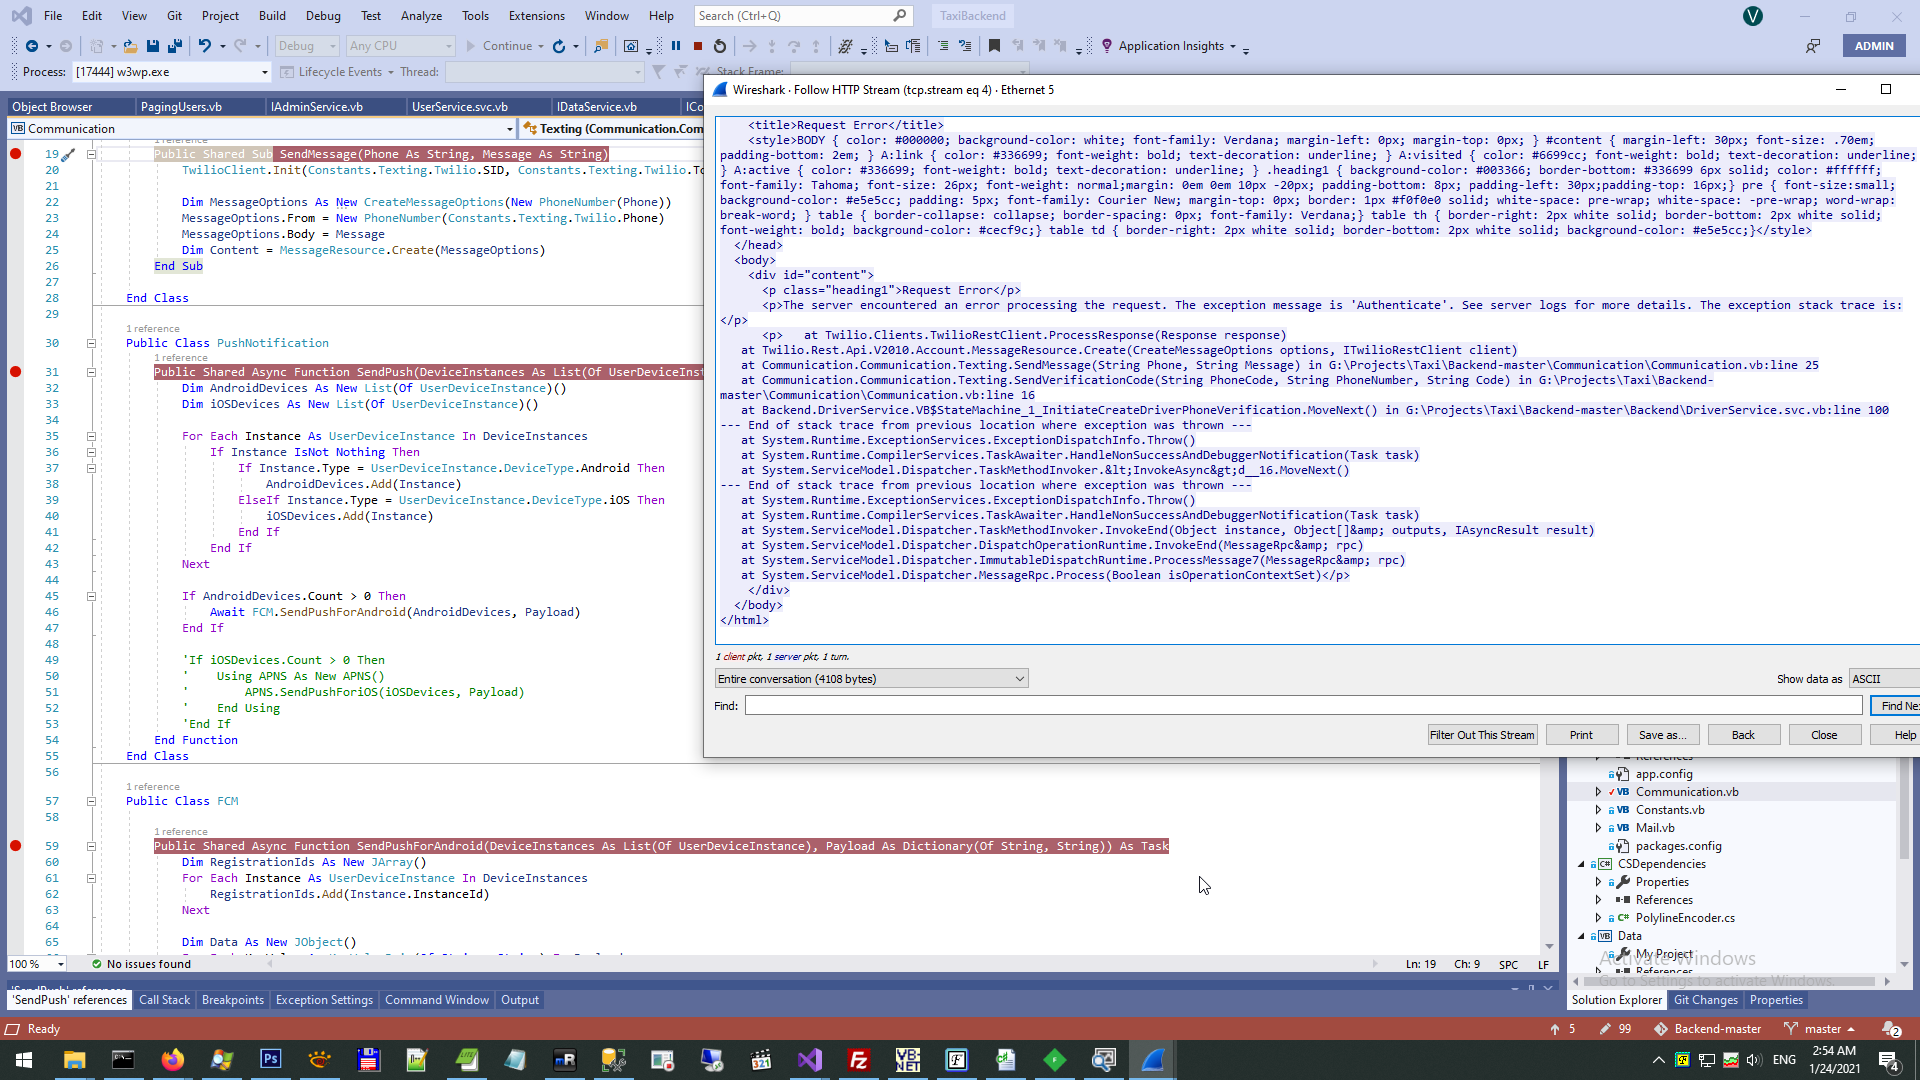The image size is (1920, 1080).
Task: Expand the Communication.vb tree node
Action: click(1598, 792)
